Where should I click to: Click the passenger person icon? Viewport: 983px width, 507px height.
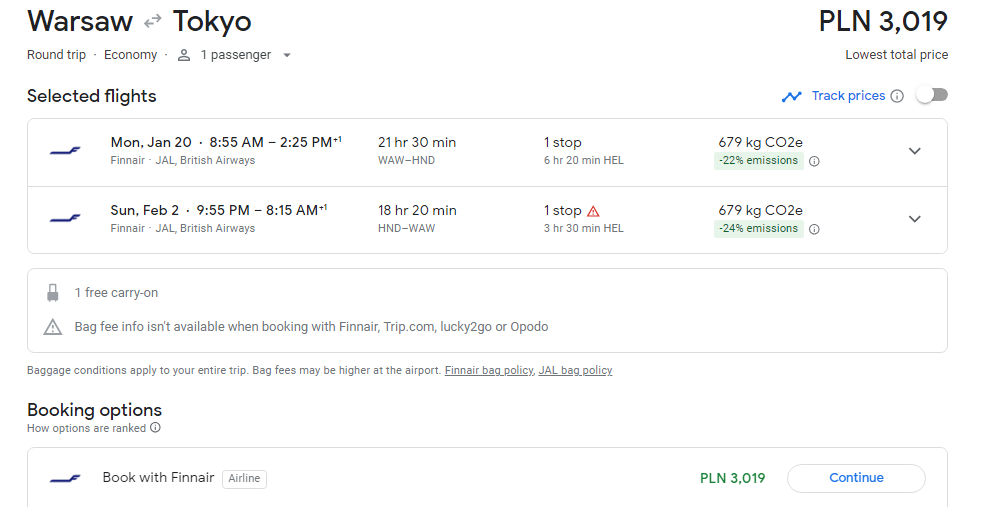coord(184,55)
